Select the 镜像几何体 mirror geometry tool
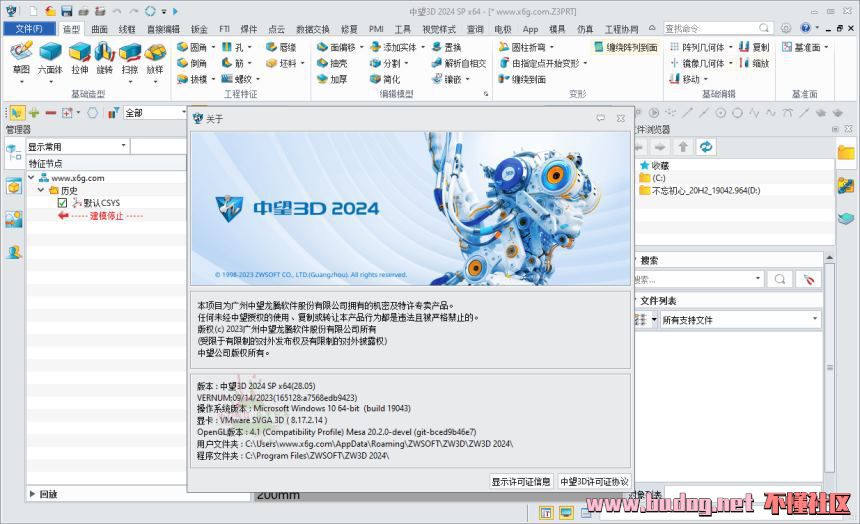 pyautogui.click(x=697, y=63)
